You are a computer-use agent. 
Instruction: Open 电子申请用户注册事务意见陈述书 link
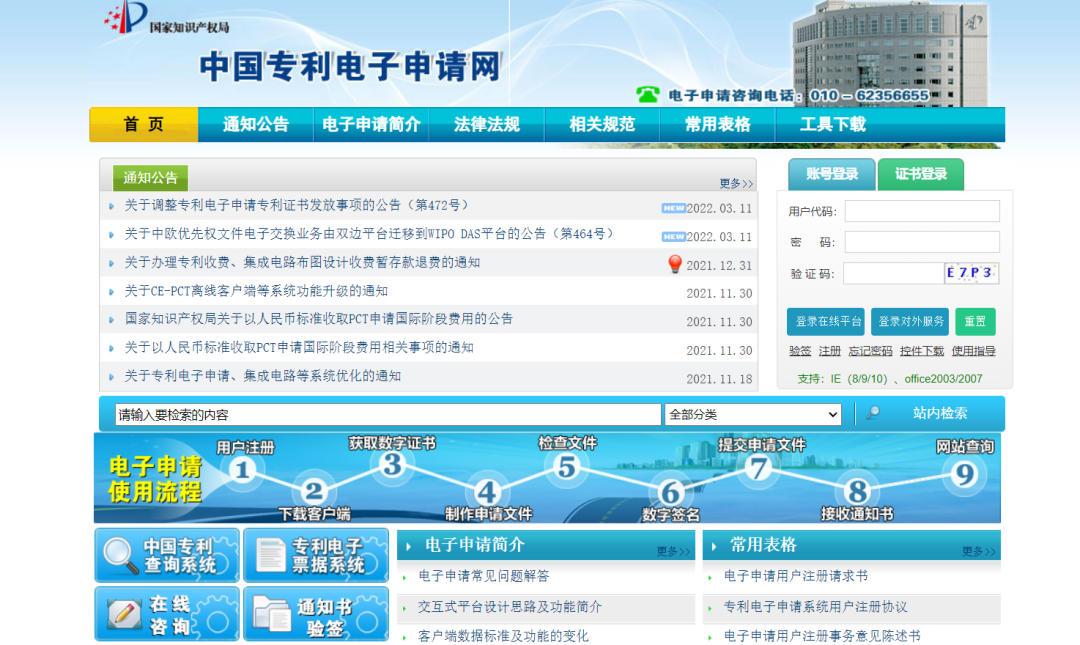click(821, 636)
